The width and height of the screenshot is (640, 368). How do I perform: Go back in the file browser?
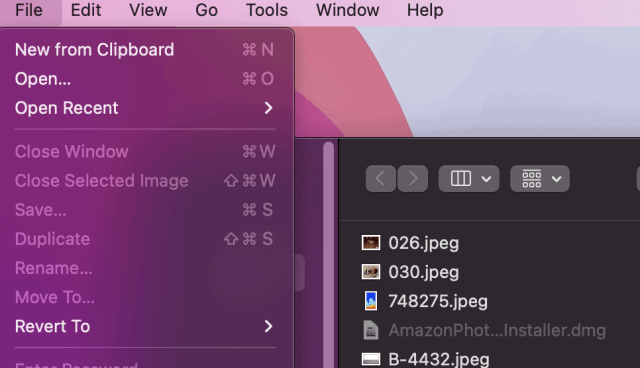point(380,179)
